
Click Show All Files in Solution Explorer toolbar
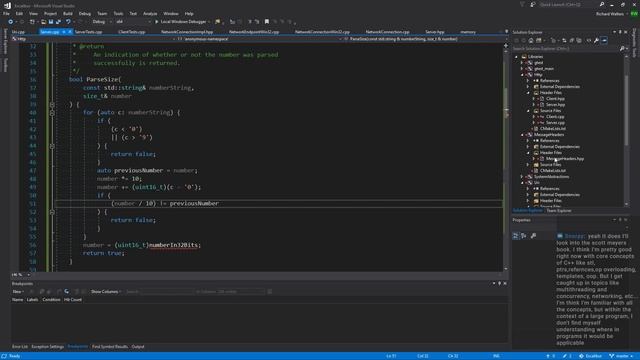click(579, 40)
